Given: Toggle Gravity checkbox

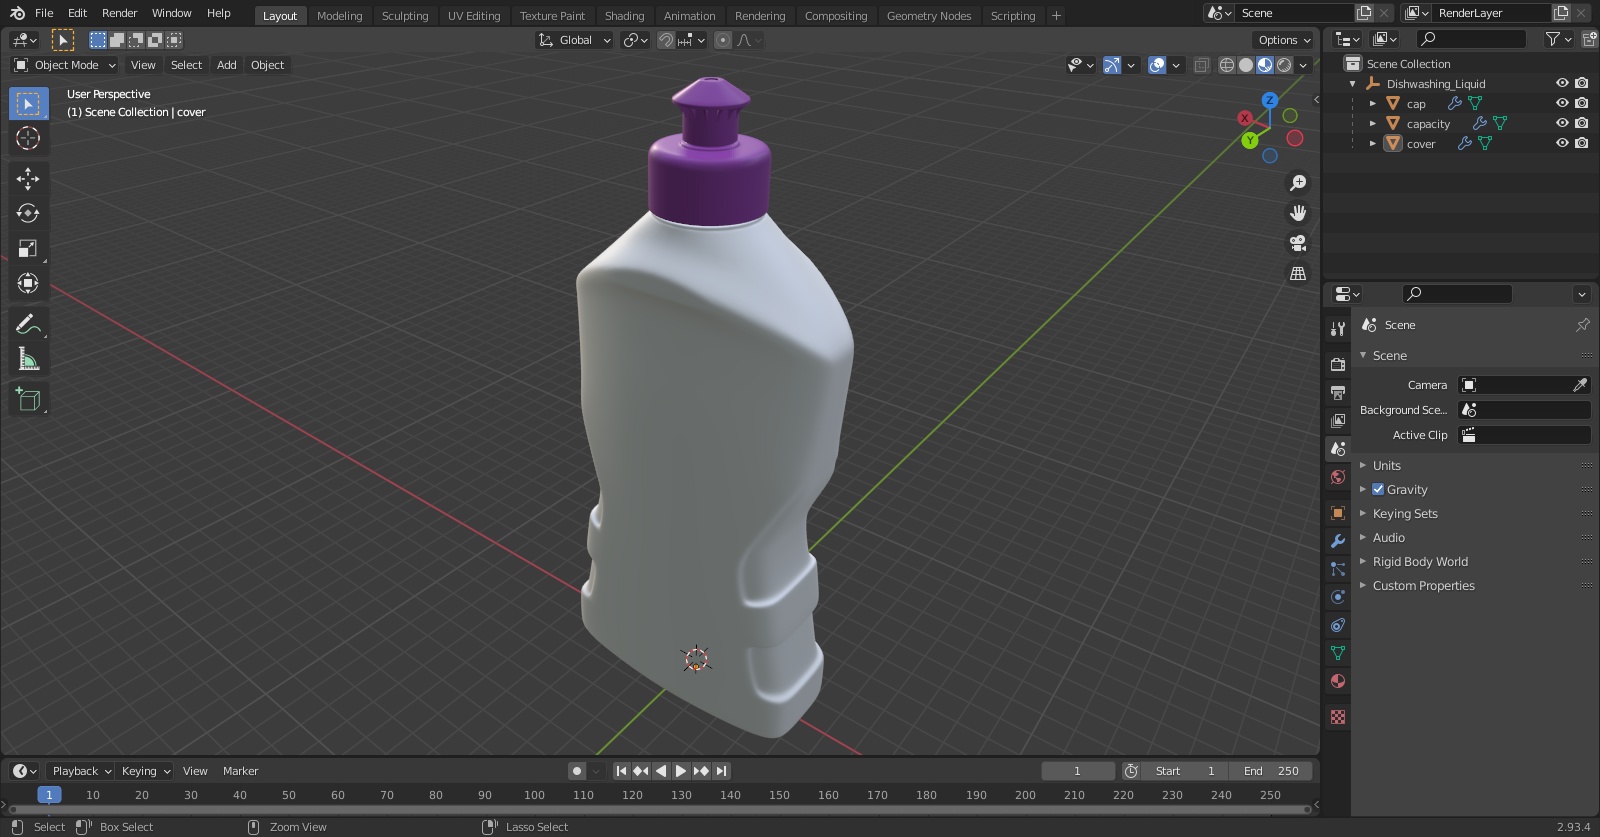Looking at the screenshot, I should [1378, 489].
